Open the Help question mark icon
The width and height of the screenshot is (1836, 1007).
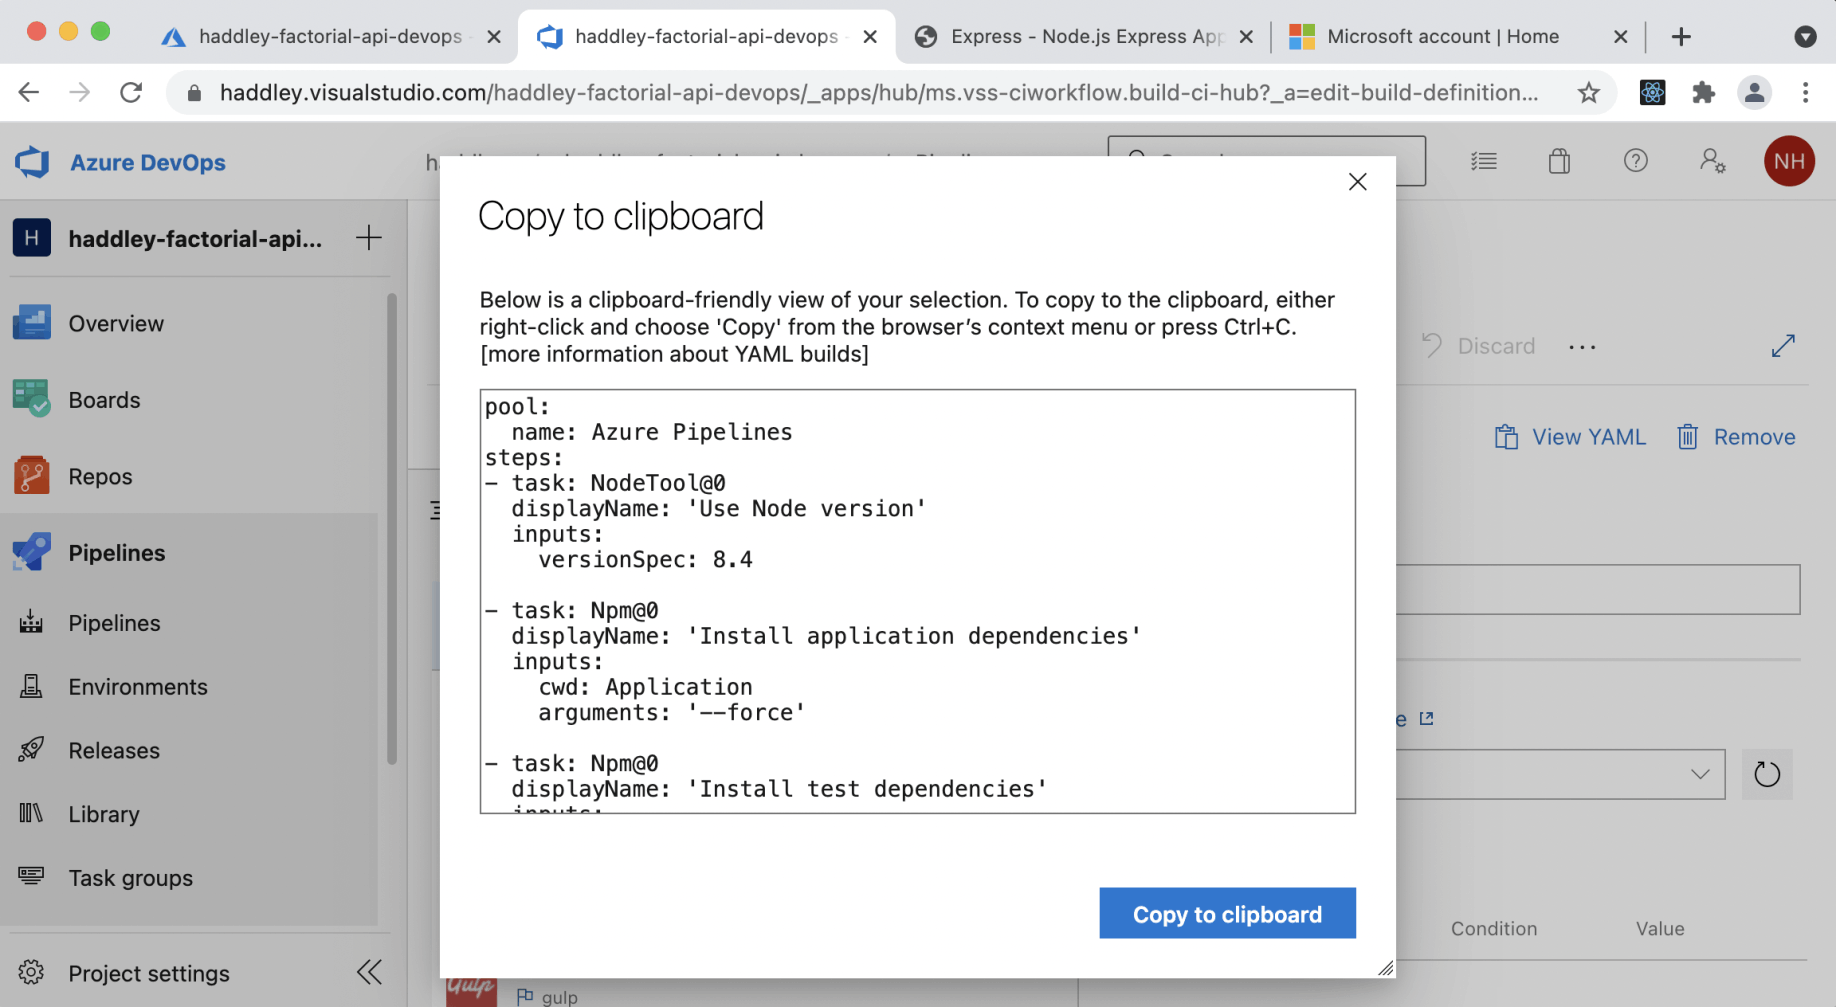pyautogui.click(x=1636, y=161)
